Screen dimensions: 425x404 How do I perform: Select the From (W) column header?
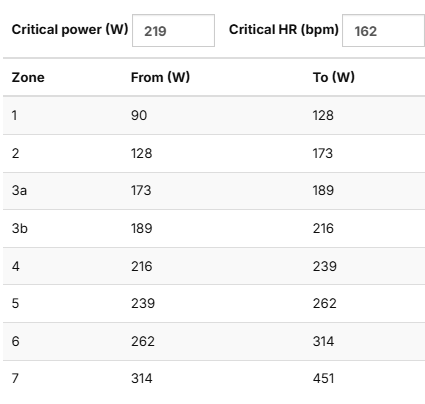pyautogui.click(x=160, y=77)
